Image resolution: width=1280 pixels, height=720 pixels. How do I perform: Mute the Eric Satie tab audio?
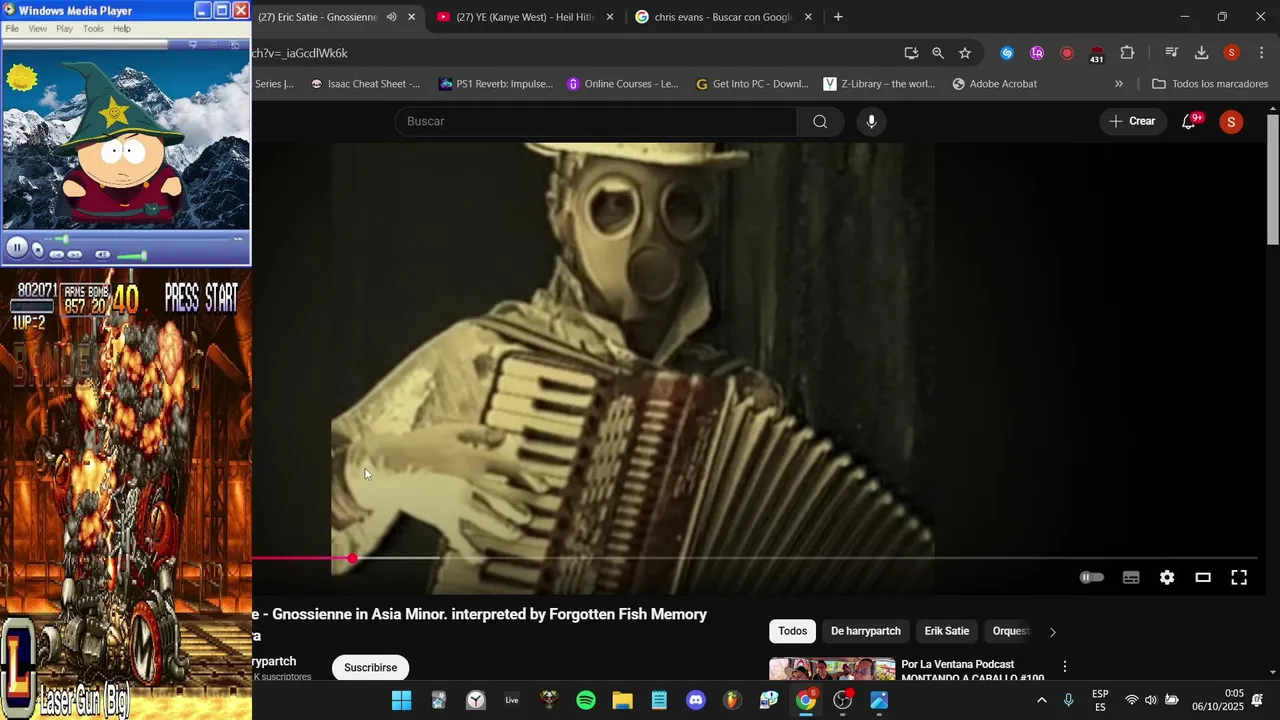pyautogui.click(x=391, y=17)
